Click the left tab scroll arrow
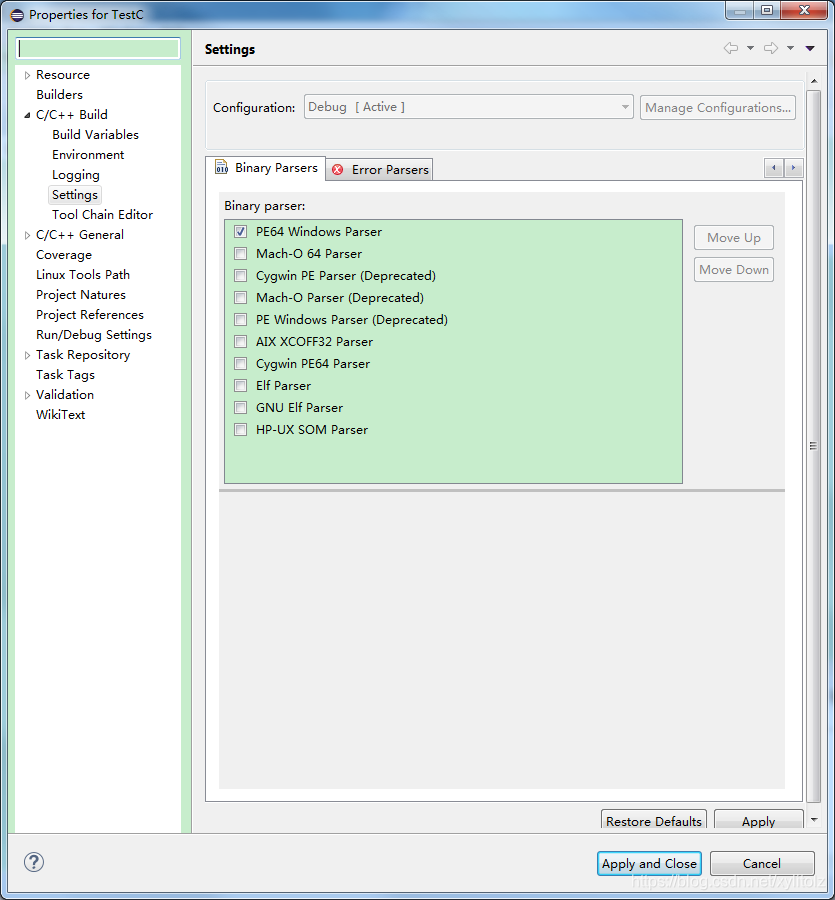Viewport: 835px width, 900px height. pos(774,168)
